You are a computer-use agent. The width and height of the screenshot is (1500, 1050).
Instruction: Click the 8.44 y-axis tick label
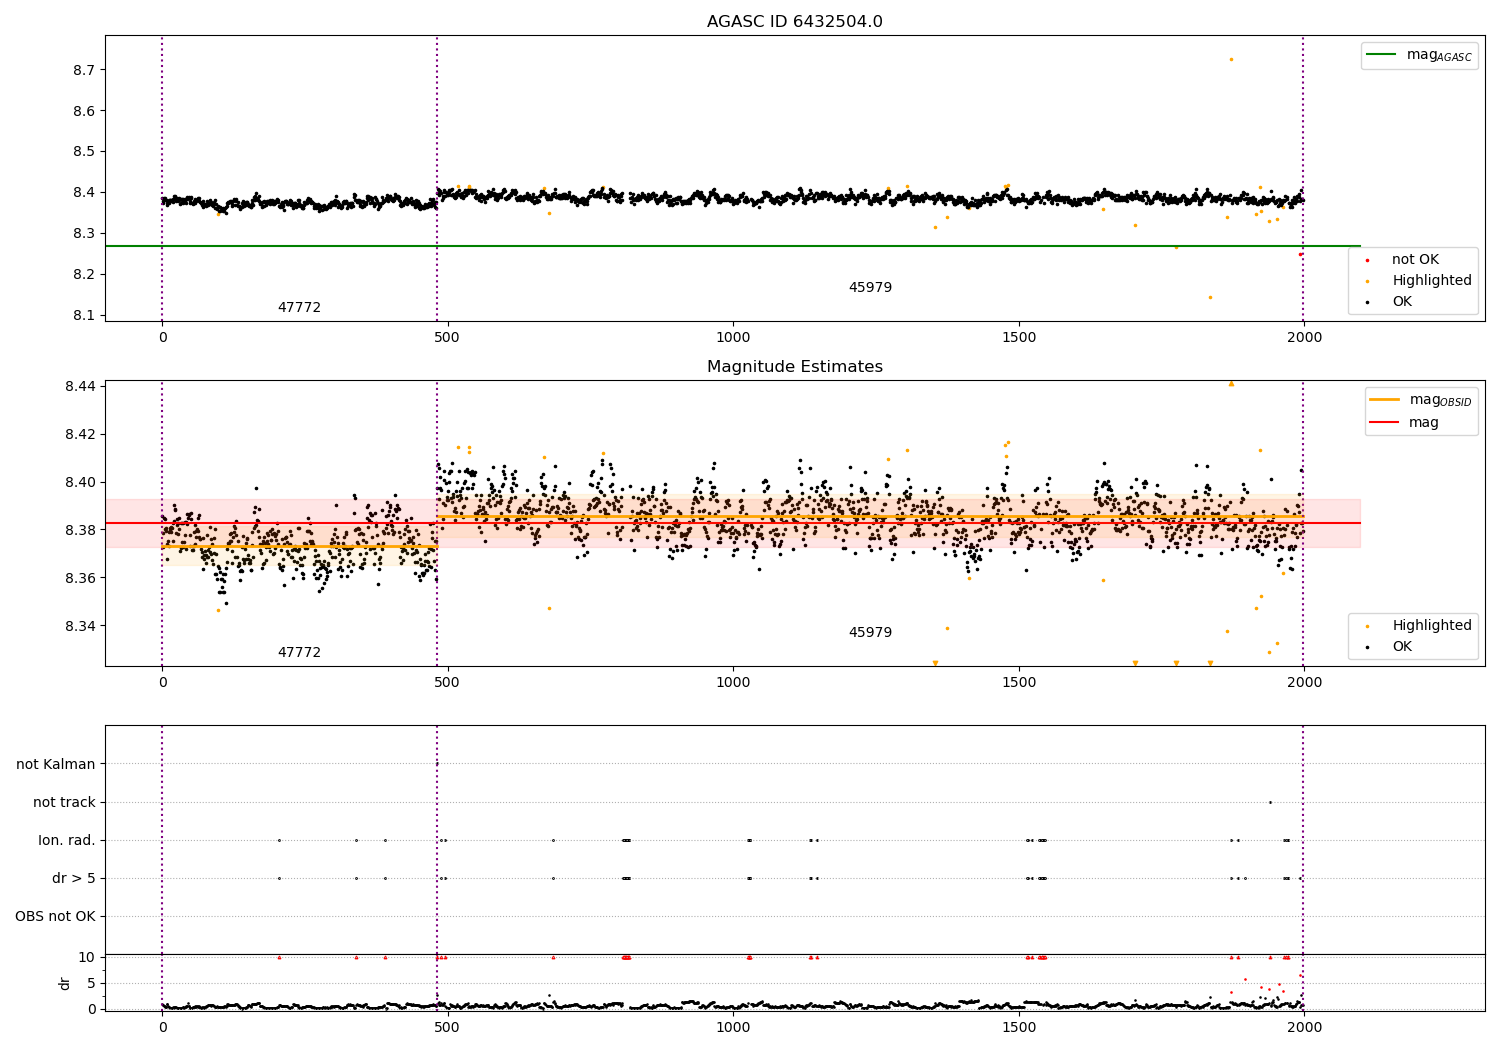(80, 386)
